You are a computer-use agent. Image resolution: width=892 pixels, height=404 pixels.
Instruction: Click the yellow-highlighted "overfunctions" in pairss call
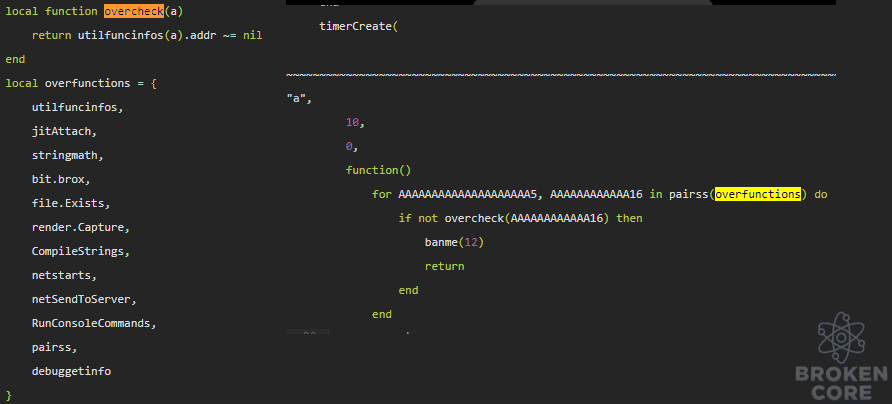[758, 195]
